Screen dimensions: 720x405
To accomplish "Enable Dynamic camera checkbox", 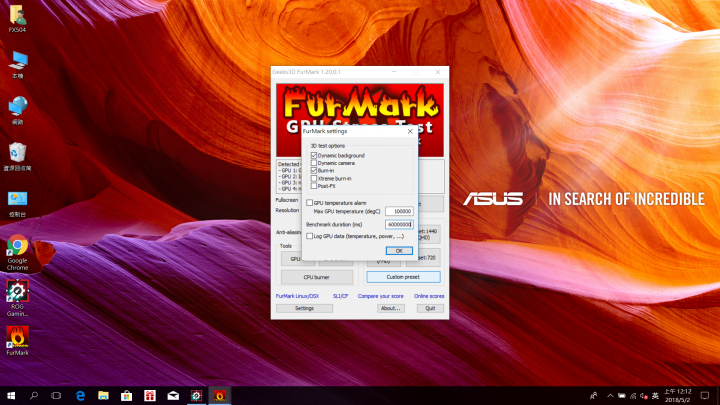I will pos(314,163).
